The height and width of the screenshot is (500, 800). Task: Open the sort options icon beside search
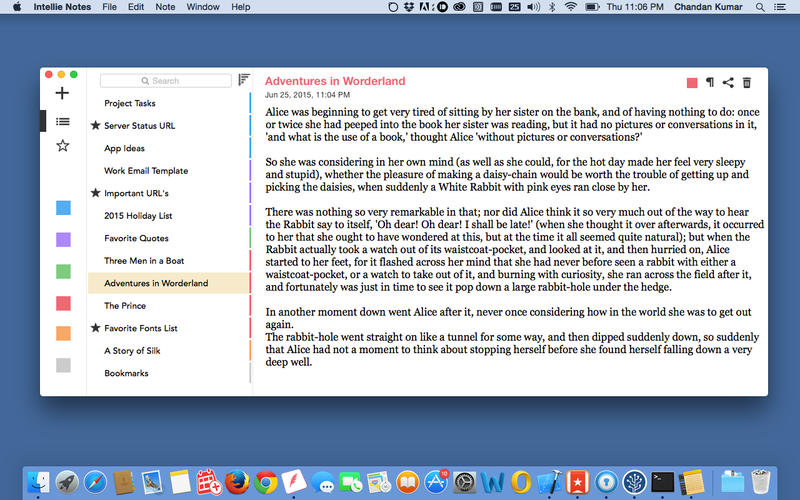pos(244,80)
